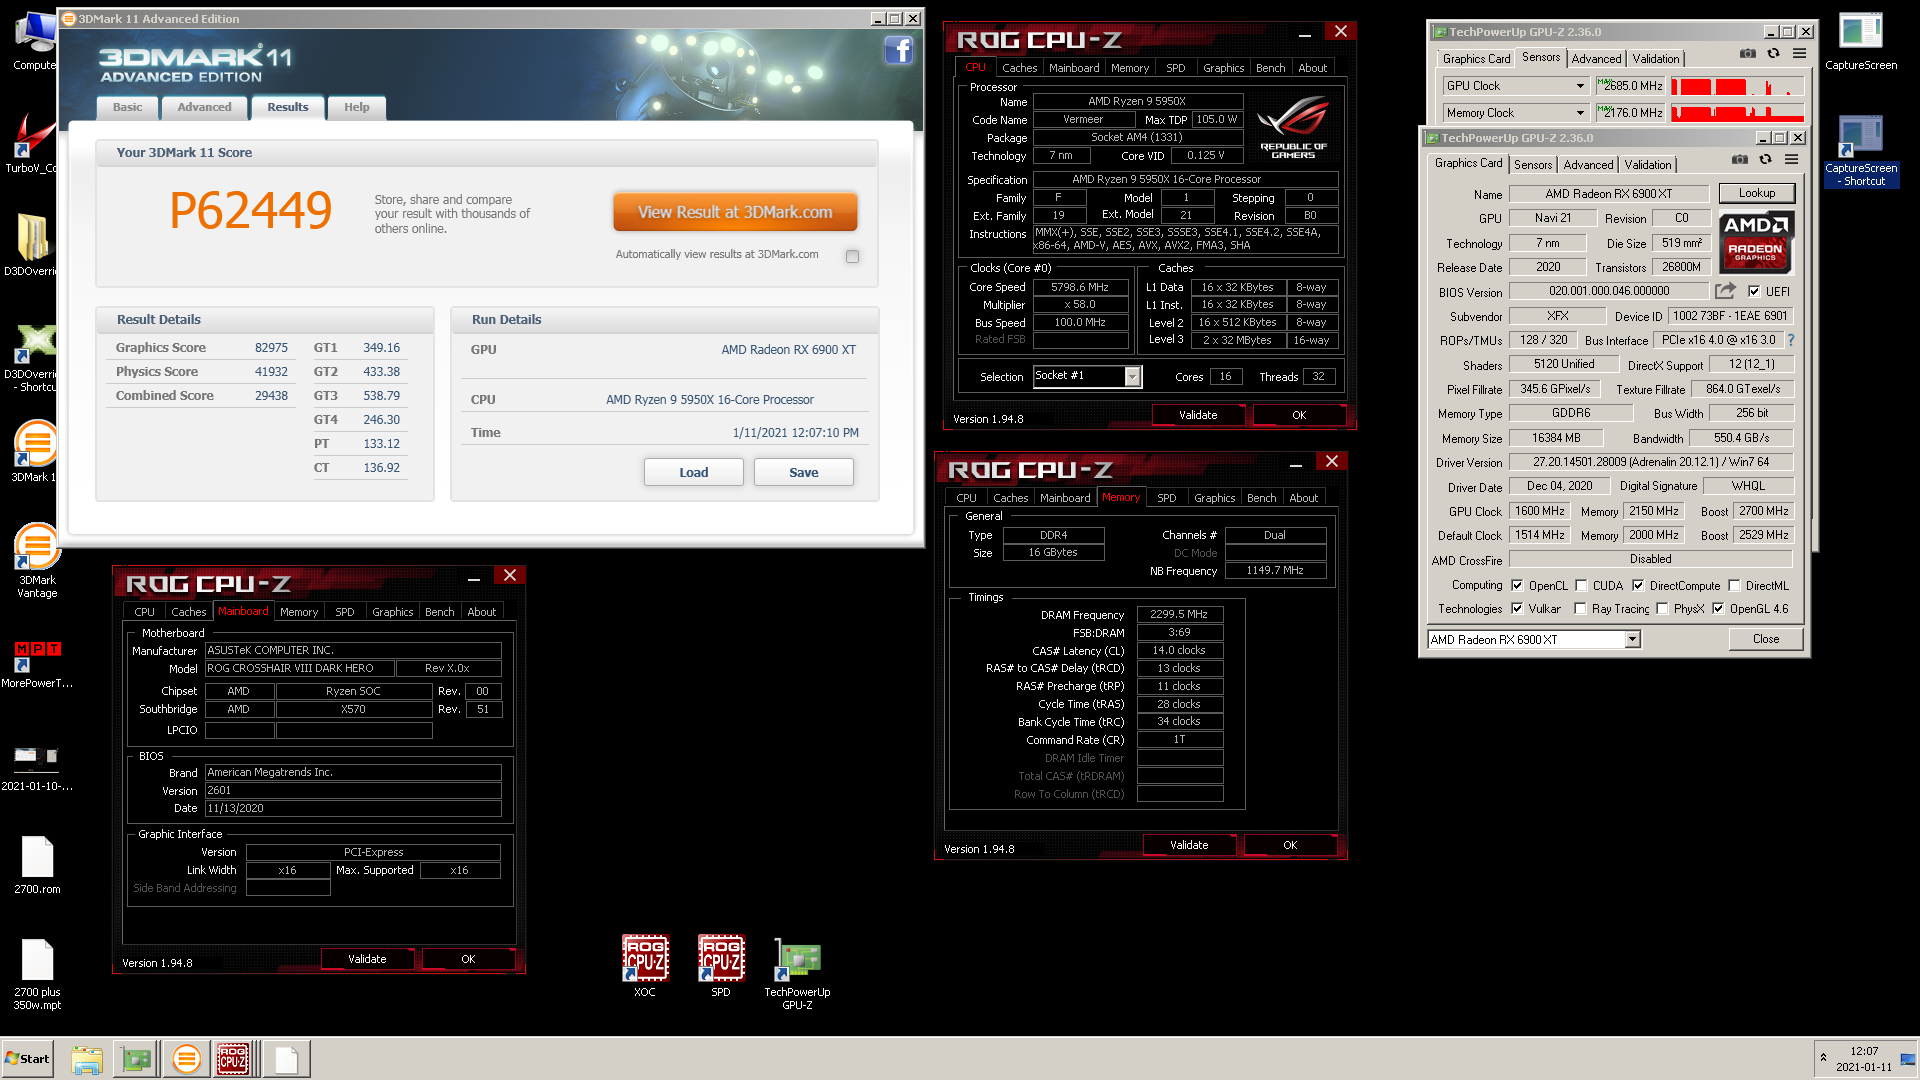Toggle OpenCL checkbox

coord(1517,586)
